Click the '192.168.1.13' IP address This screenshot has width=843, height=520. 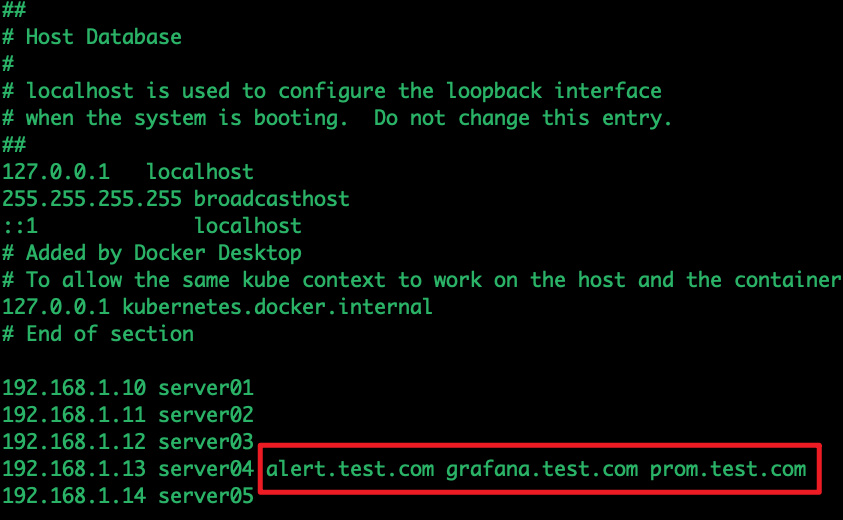click(x=74, y=468)
